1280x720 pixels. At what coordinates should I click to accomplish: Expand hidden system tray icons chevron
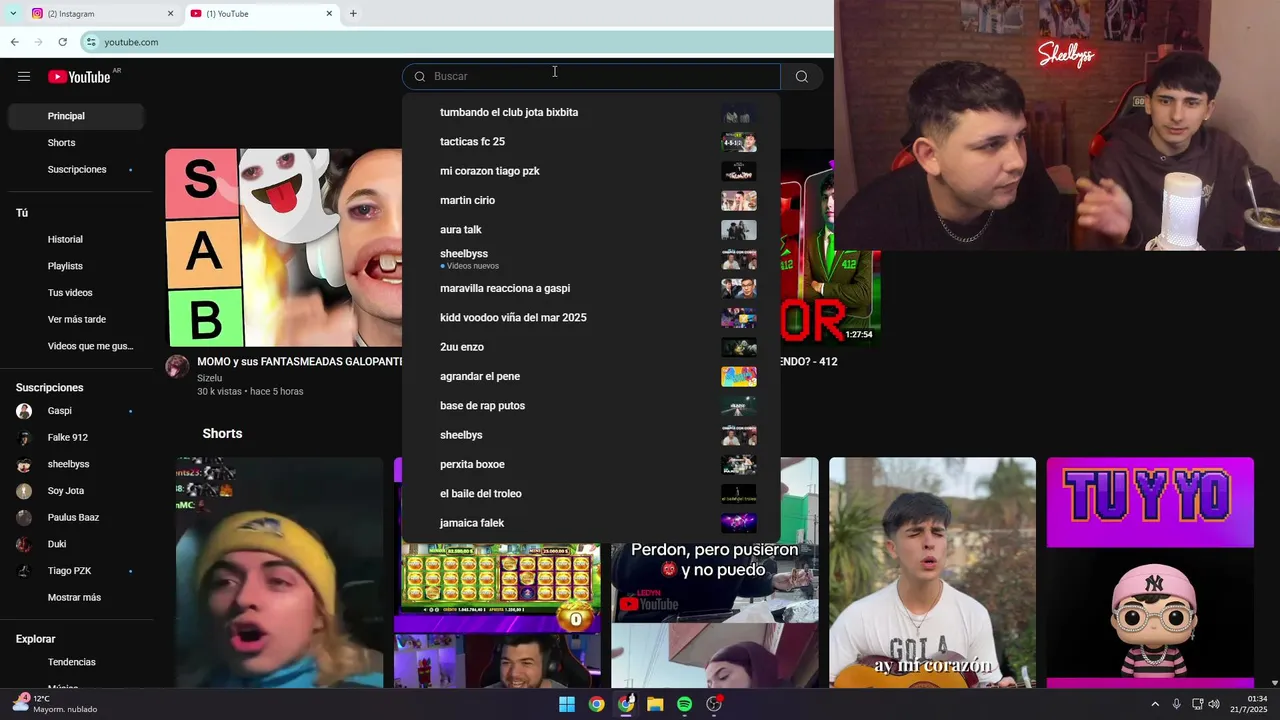click(1155, 704)
